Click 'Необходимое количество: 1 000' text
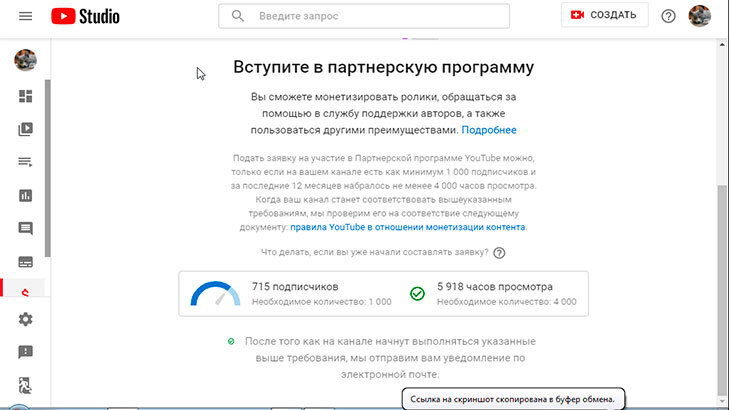Viewport: 730px width, 410px height. (x=322, y=302)
